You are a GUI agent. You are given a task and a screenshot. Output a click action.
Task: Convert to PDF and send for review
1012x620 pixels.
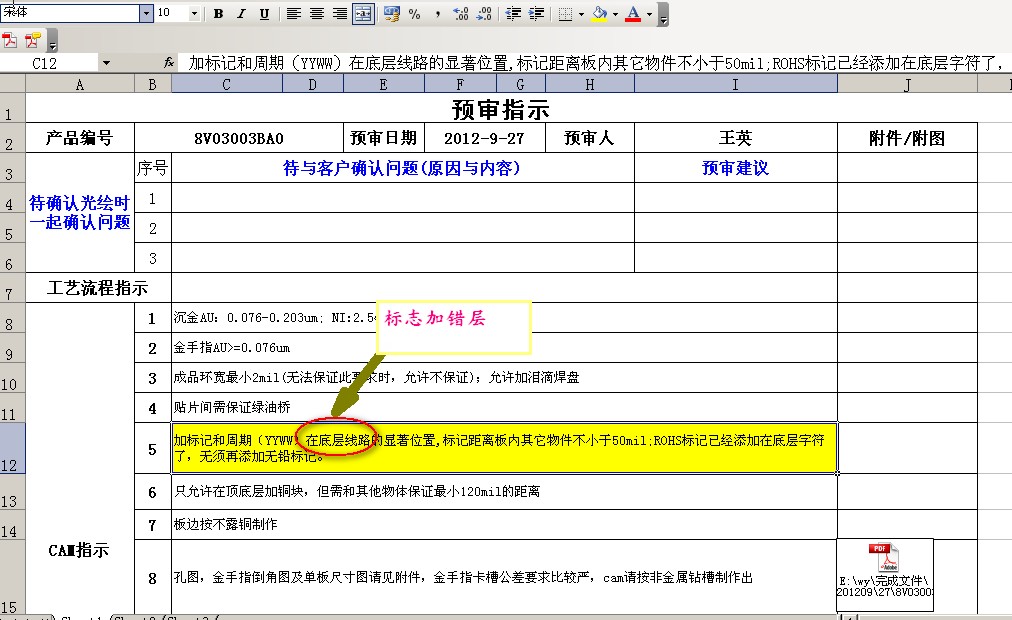[x=32, y=41]
